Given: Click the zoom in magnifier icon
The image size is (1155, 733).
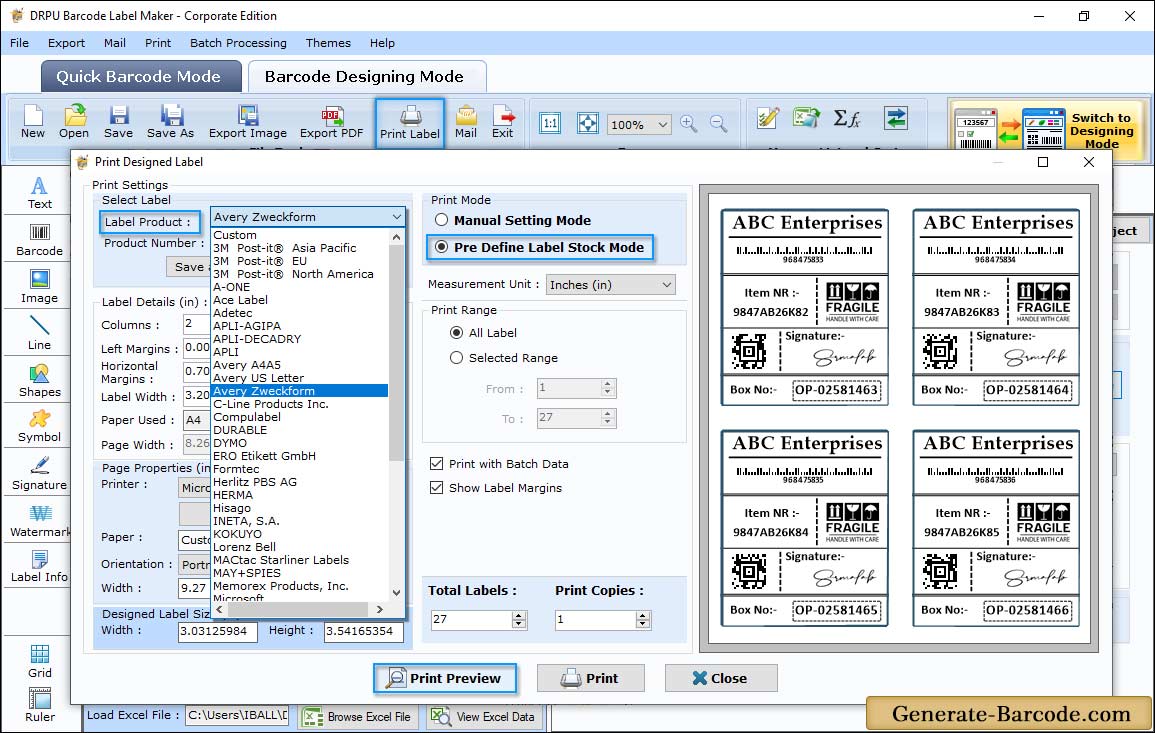Looking at the screenshot, I should [x=689, y=123].
